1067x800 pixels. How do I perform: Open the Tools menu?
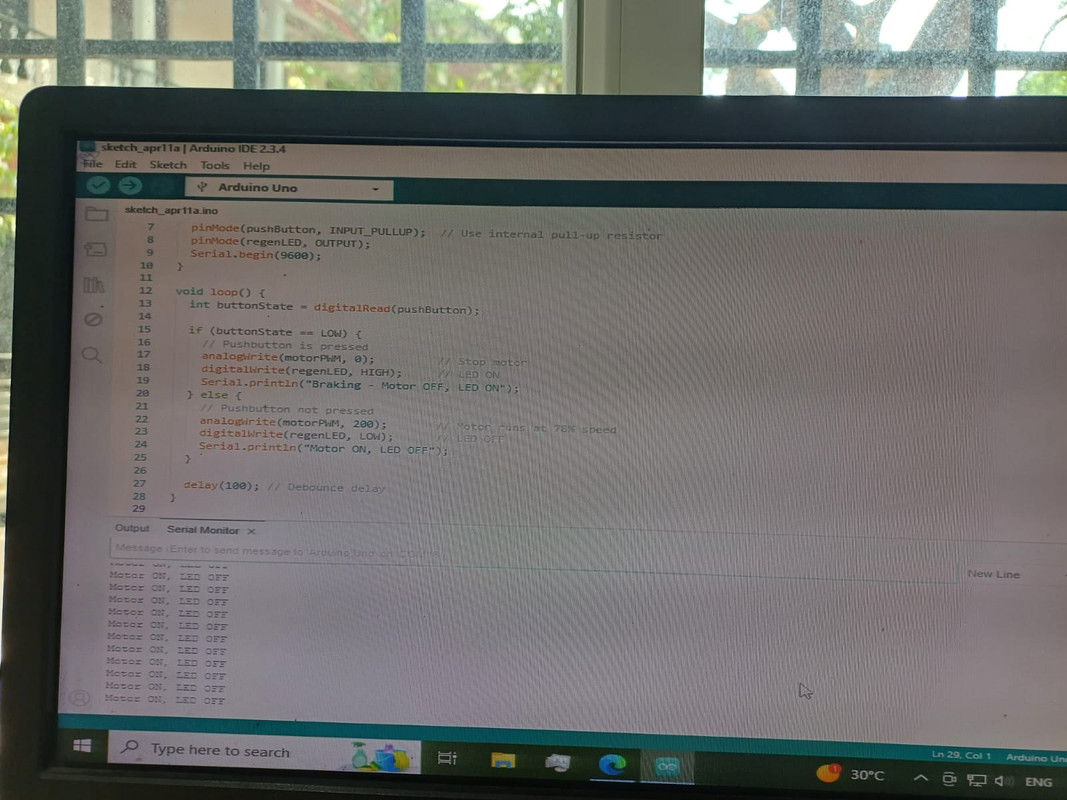pos(215,165)
